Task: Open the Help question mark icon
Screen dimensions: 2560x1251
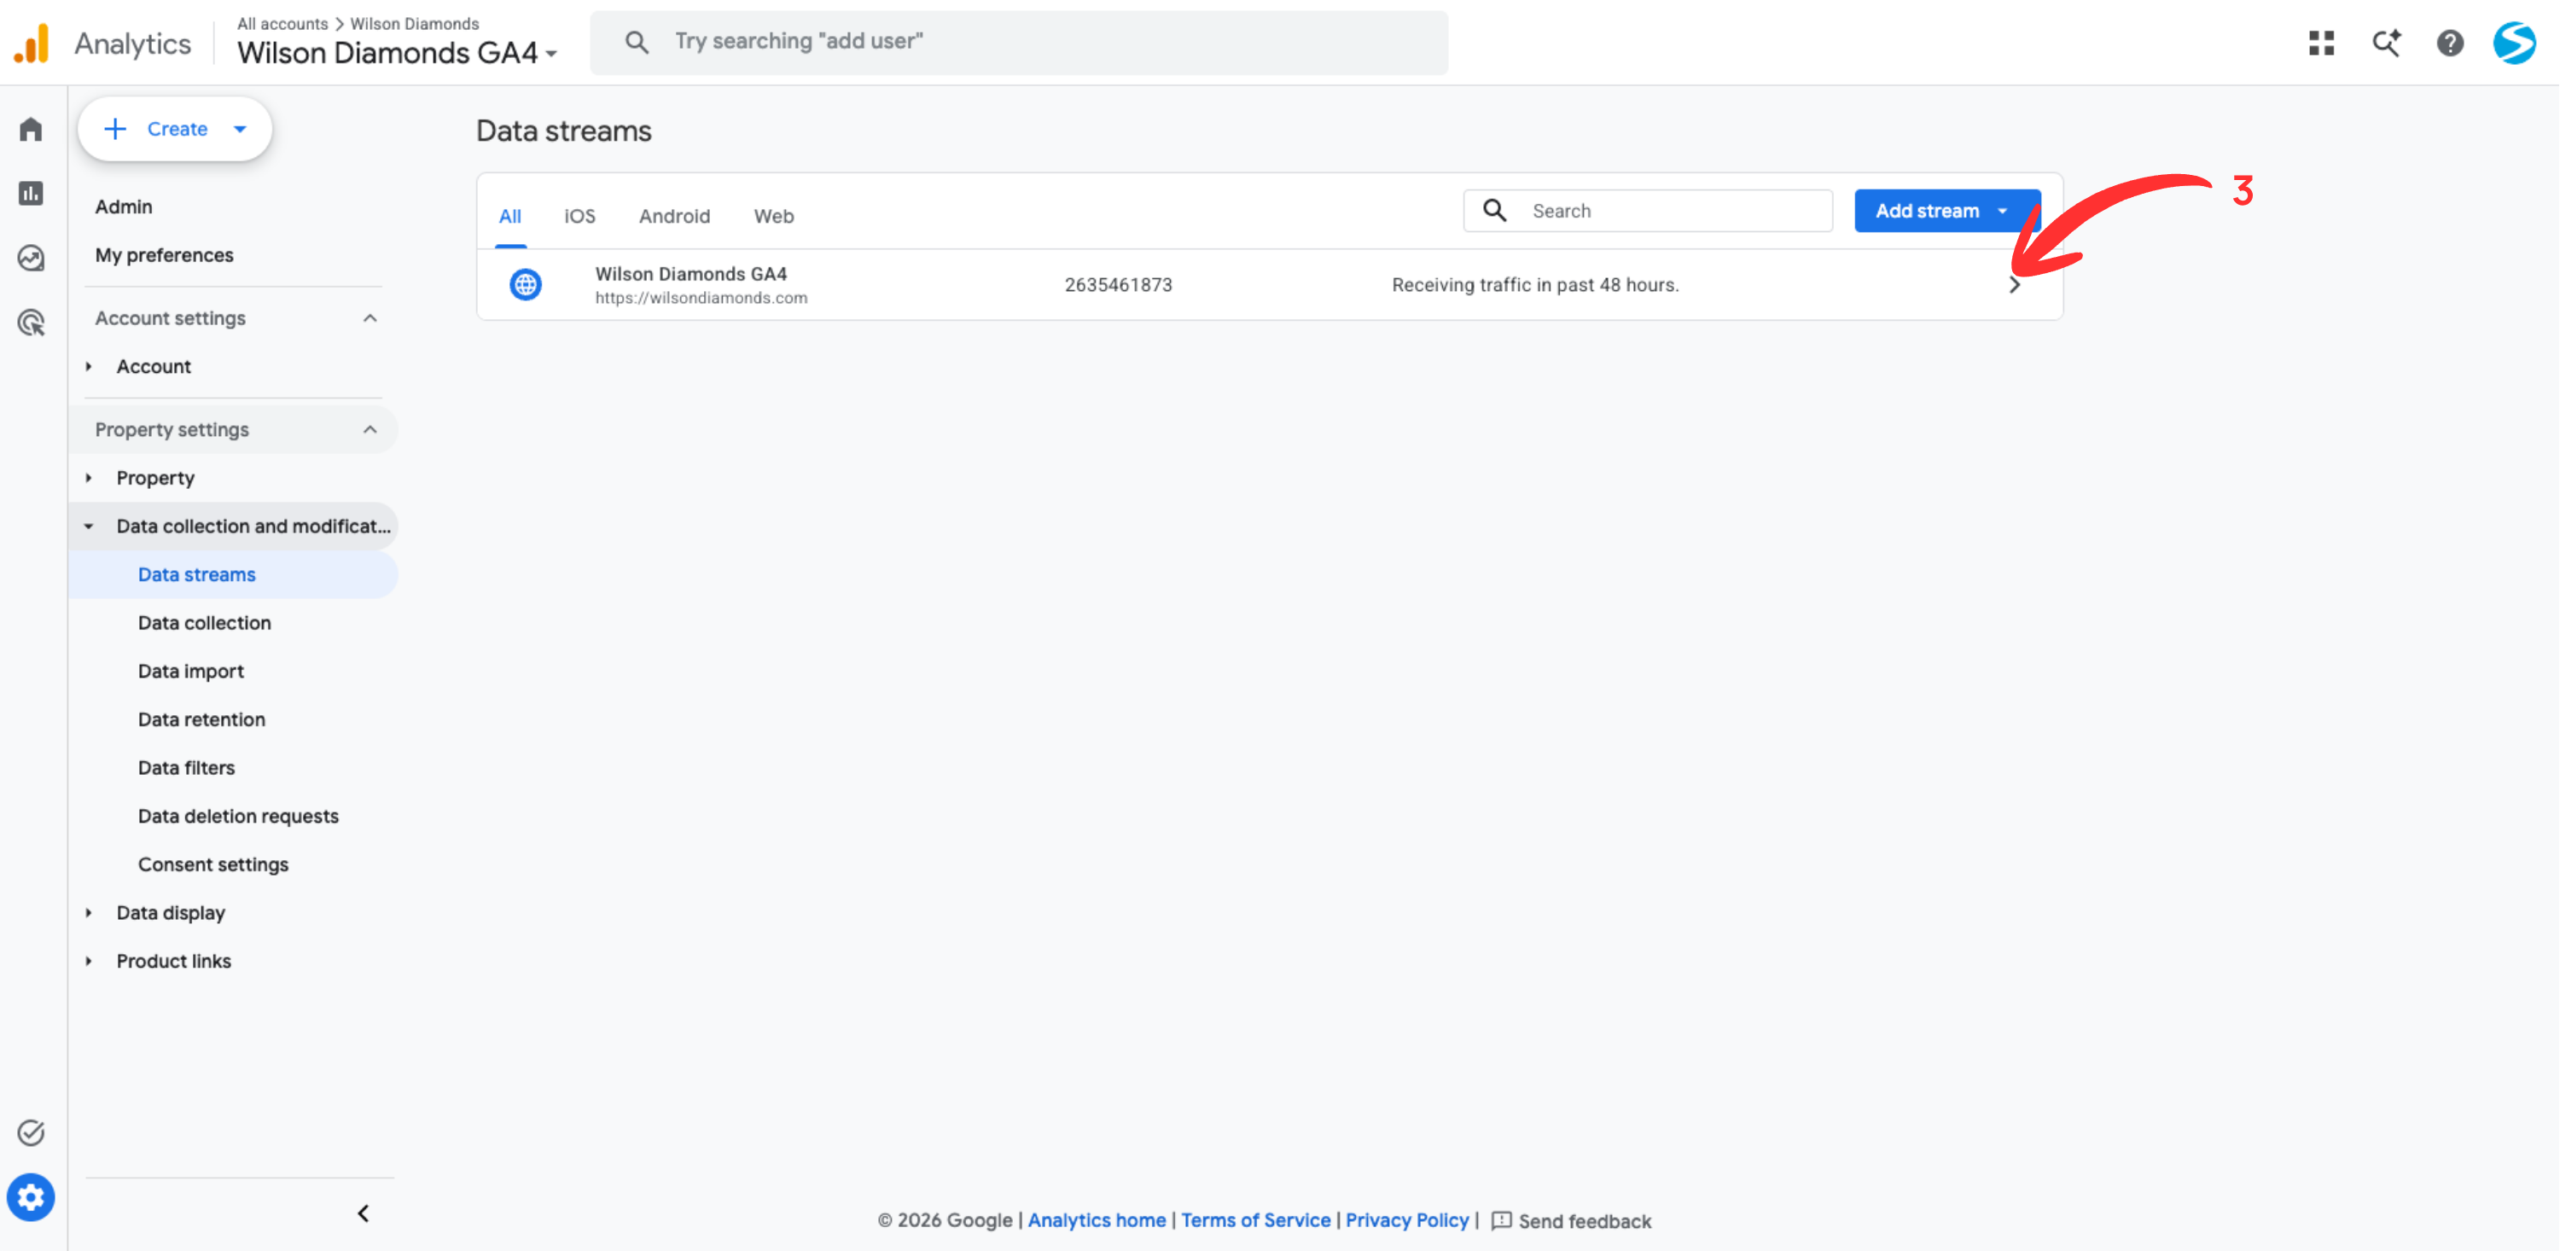Action: 2450,43
